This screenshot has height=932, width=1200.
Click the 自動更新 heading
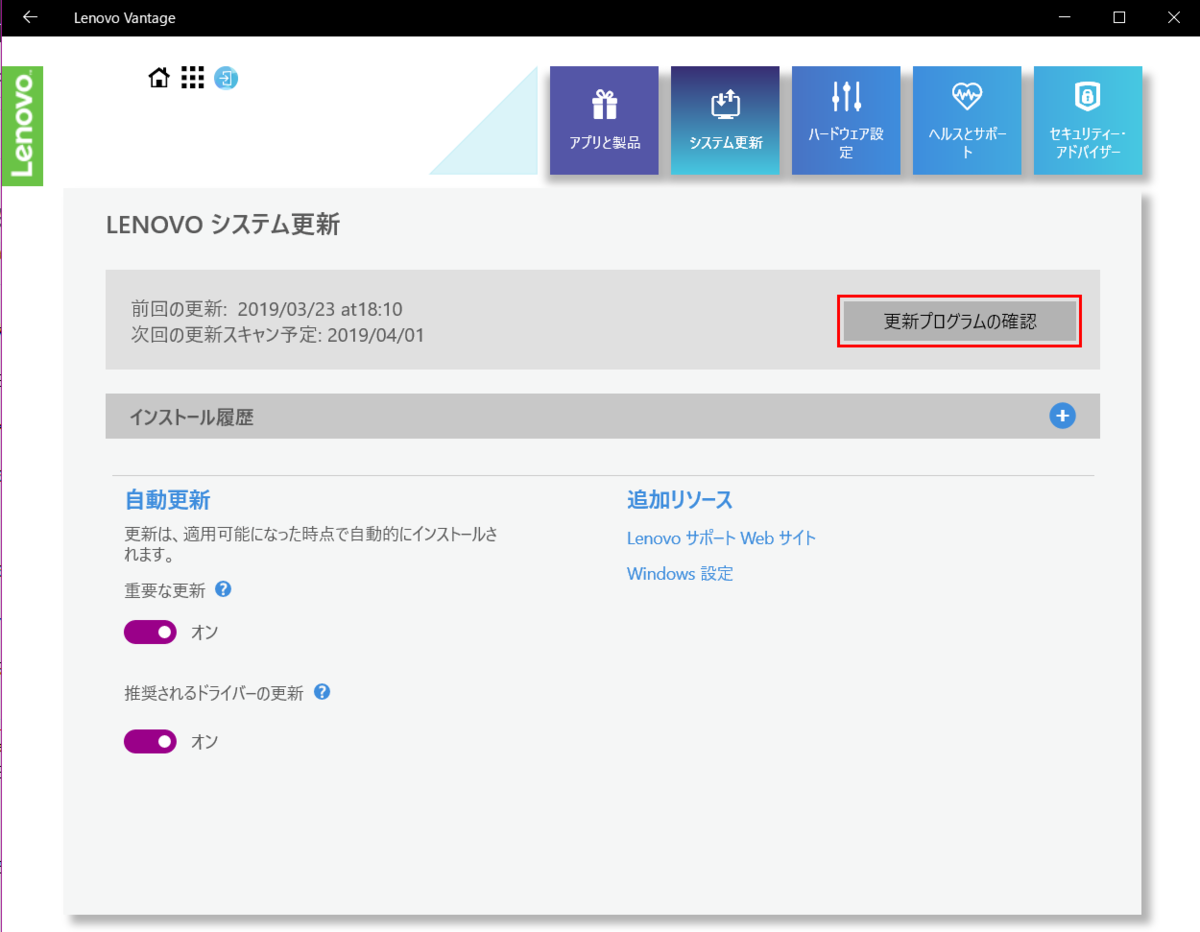pos(167,500)
